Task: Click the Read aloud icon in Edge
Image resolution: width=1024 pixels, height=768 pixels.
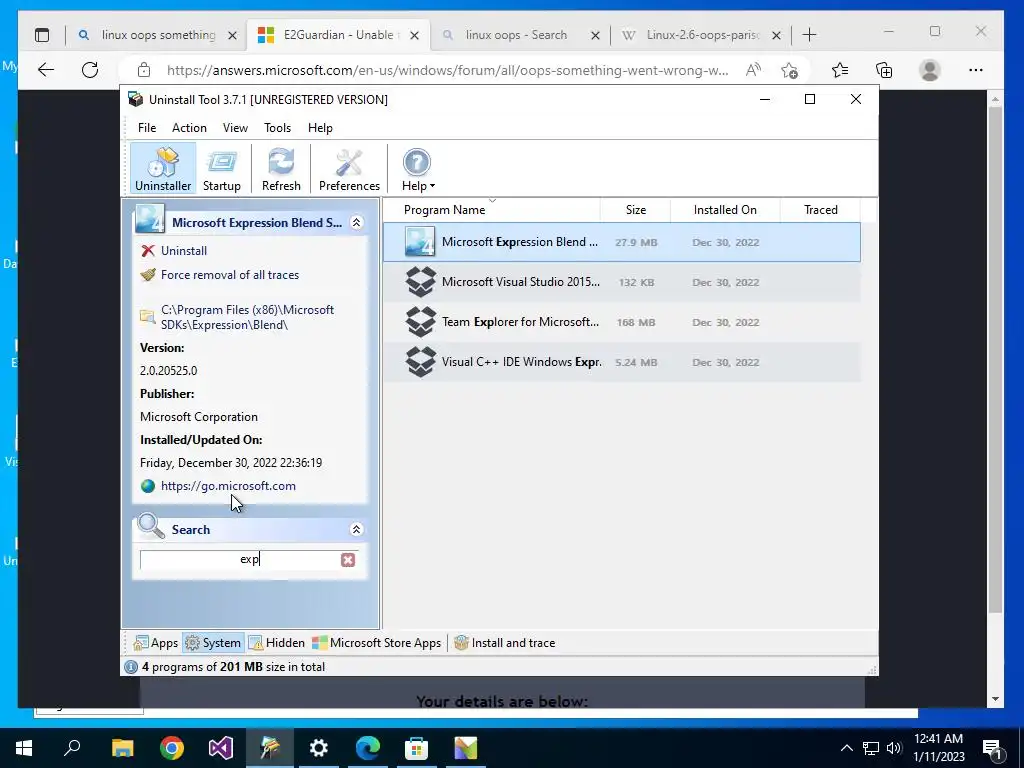Action: [x=753, y=70]
